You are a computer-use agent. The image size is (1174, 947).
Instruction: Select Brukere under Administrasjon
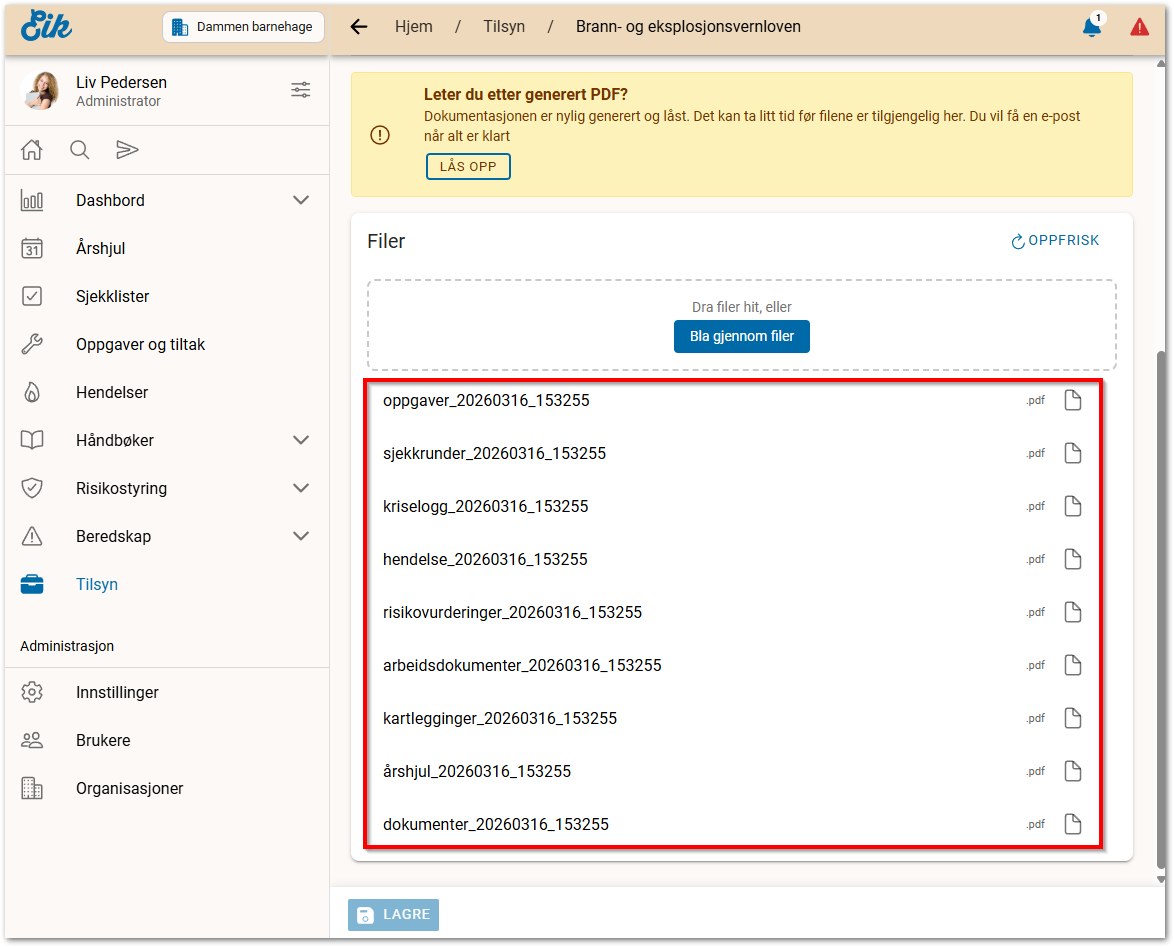[x=103, y=740]
